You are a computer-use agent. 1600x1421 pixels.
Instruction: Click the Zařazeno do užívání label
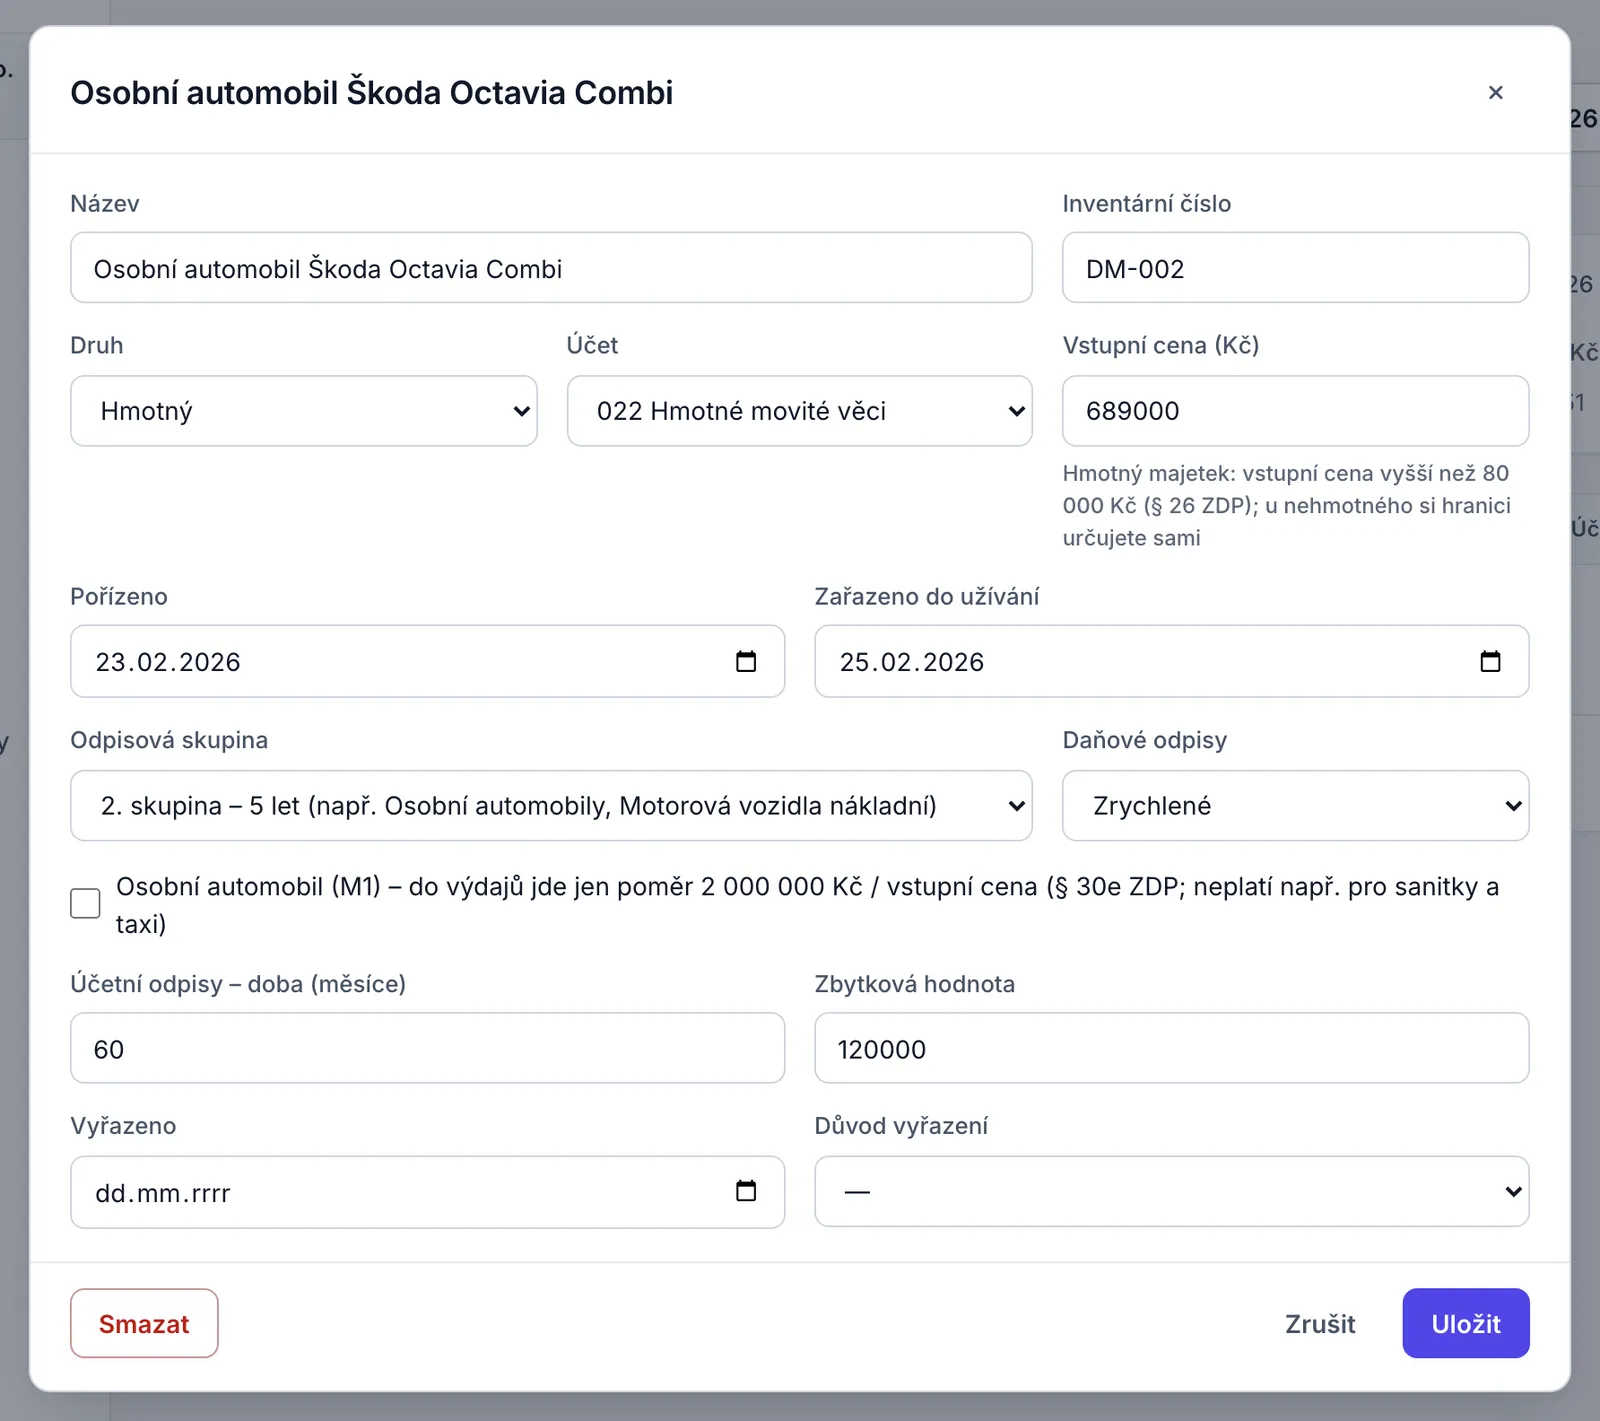pos(926,597)
